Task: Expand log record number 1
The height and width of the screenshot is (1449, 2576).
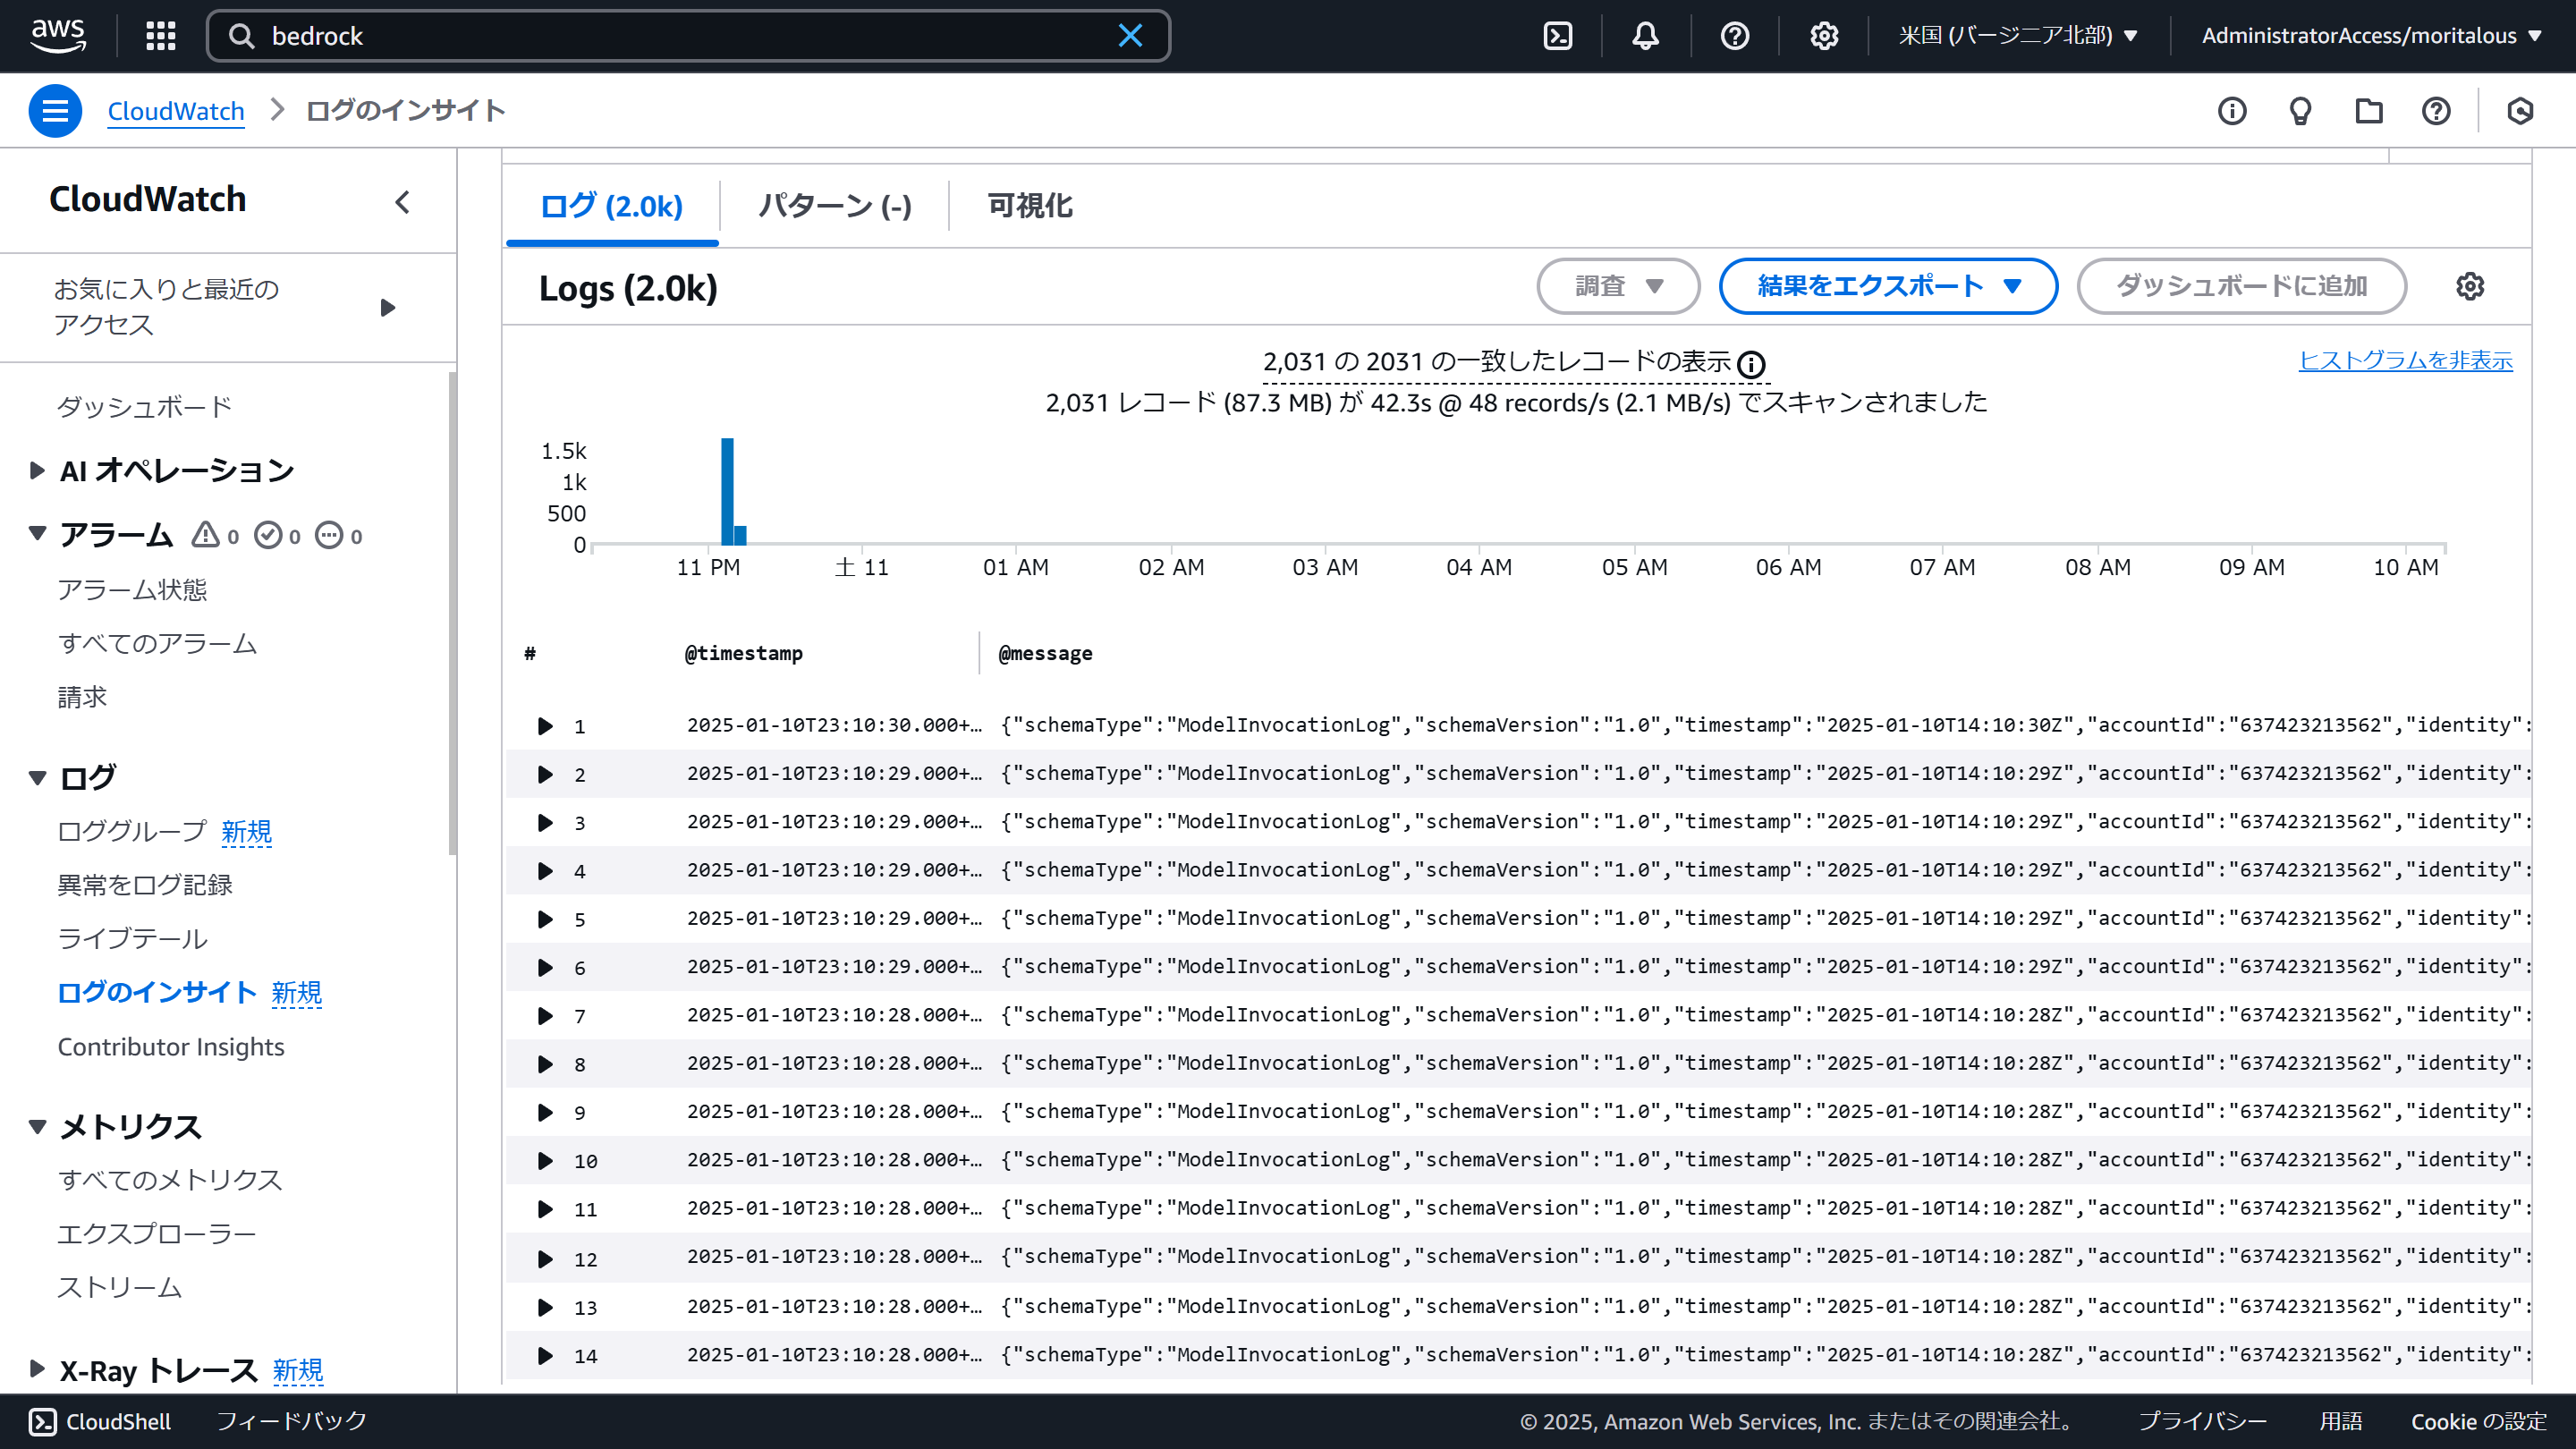Action: [545, 726]
